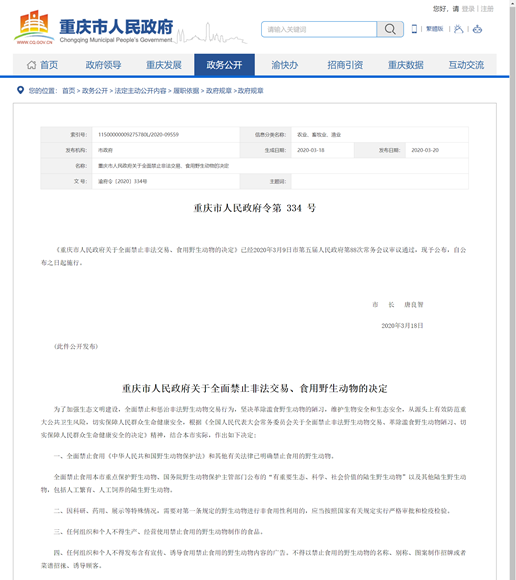Click the category value 农业、畜牧业、渔业
Viewport: 516px width, 580px height.
point(319,135)
